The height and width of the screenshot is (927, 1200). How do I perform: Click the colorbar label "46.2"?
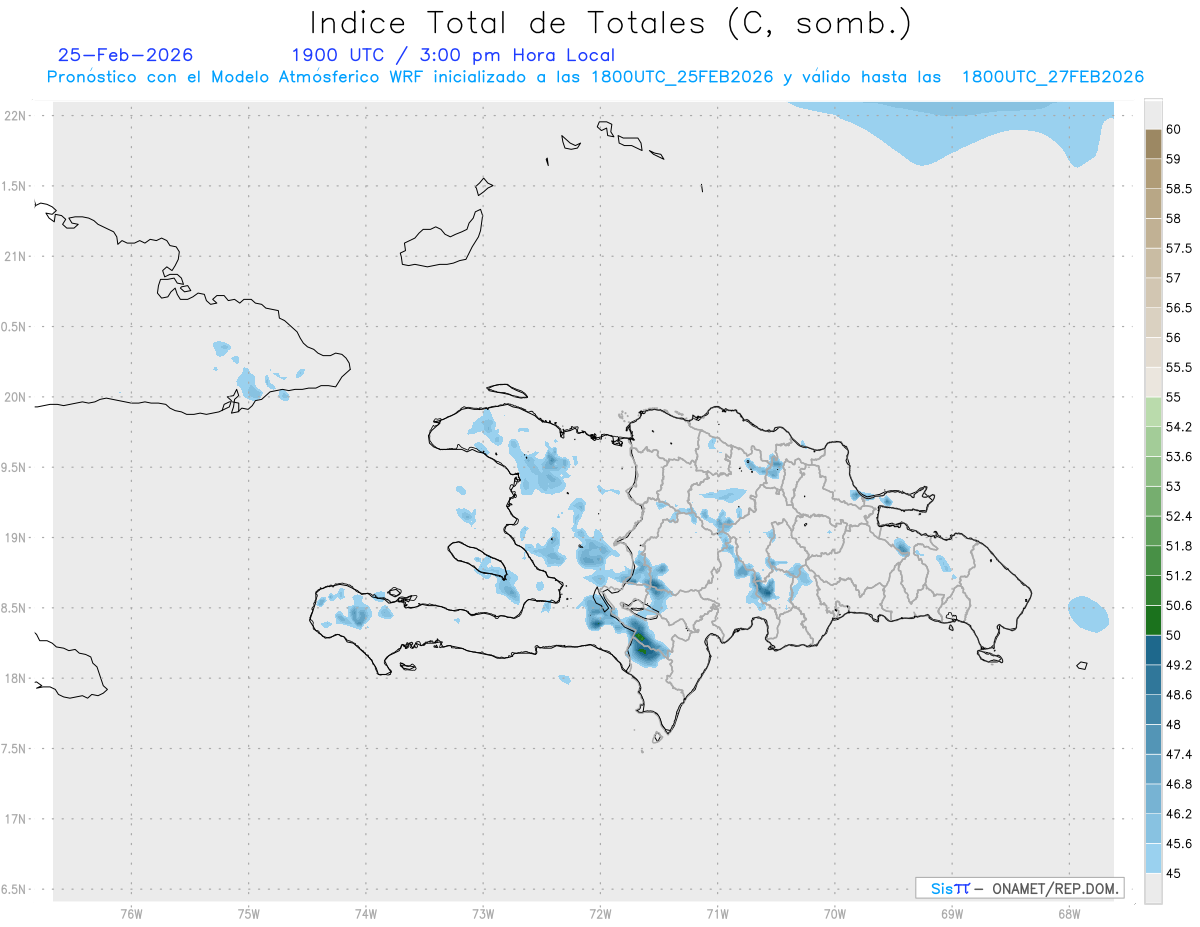coord(1178,814)
